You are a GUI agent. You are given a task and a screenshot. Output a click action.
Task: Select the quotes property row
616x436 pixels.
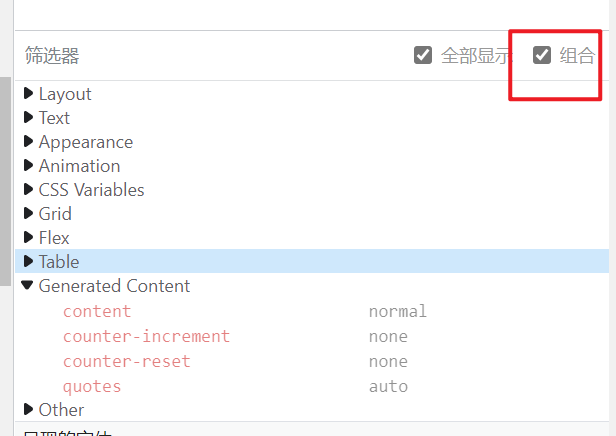click(92, 386)
